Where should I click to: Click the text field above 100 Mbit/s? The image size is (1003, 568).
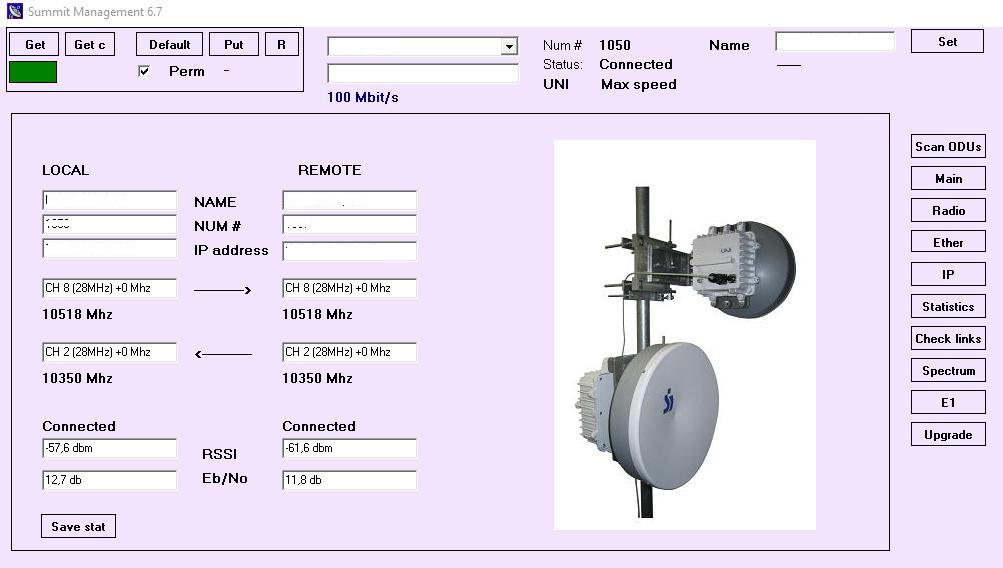(423, 73)
